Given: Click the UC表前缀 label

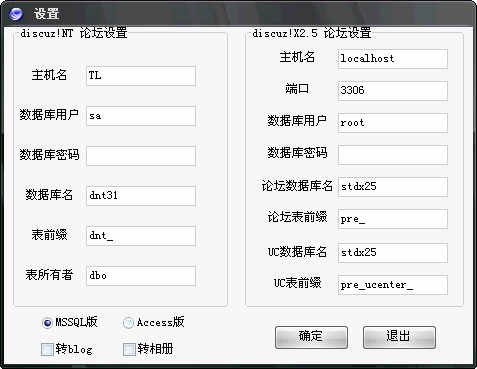Looking at the screenshot, I should tap(297, 283).
